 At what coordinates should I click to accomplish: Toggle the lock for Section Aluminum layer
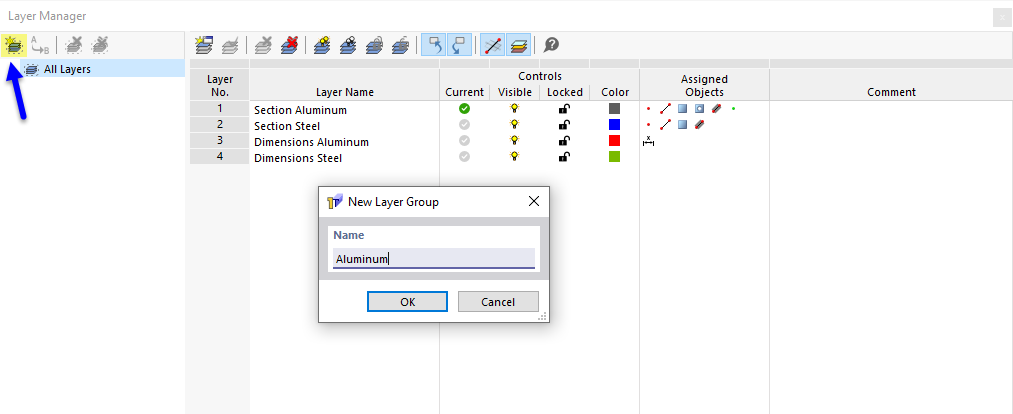(x=564, y=109)
